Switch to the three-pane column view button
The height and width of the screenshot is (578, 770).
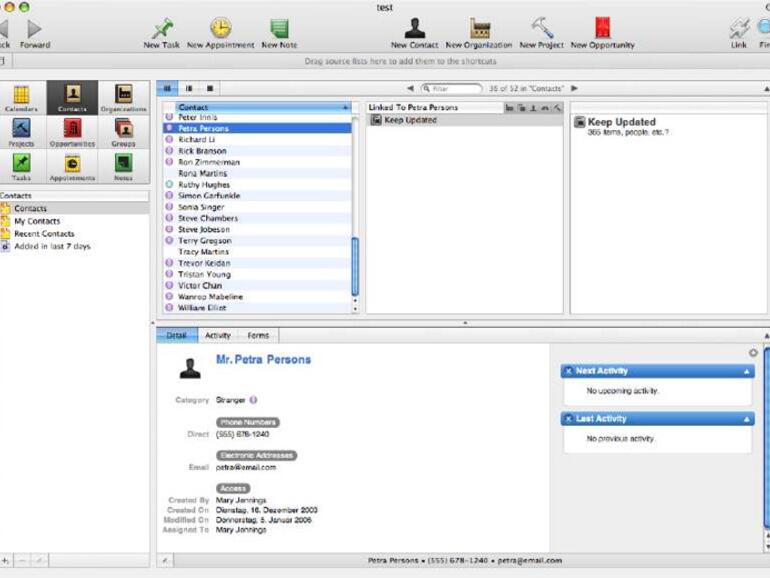click(167, 89)
